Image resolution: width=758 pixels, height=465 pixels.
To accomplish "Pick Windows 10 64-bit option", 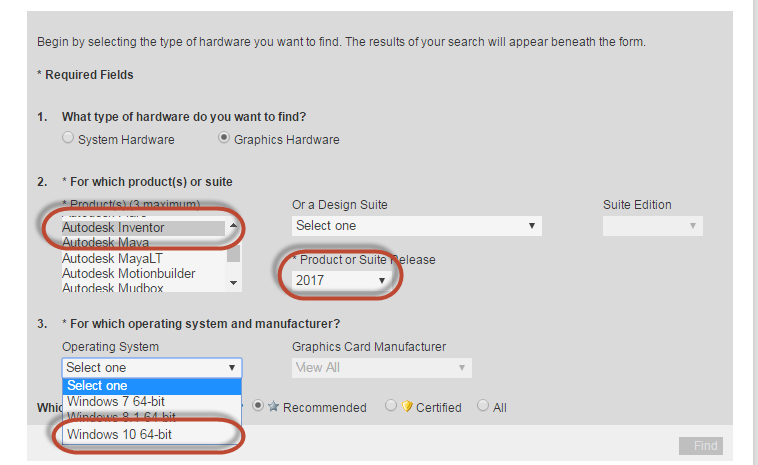I will [152, 435].
